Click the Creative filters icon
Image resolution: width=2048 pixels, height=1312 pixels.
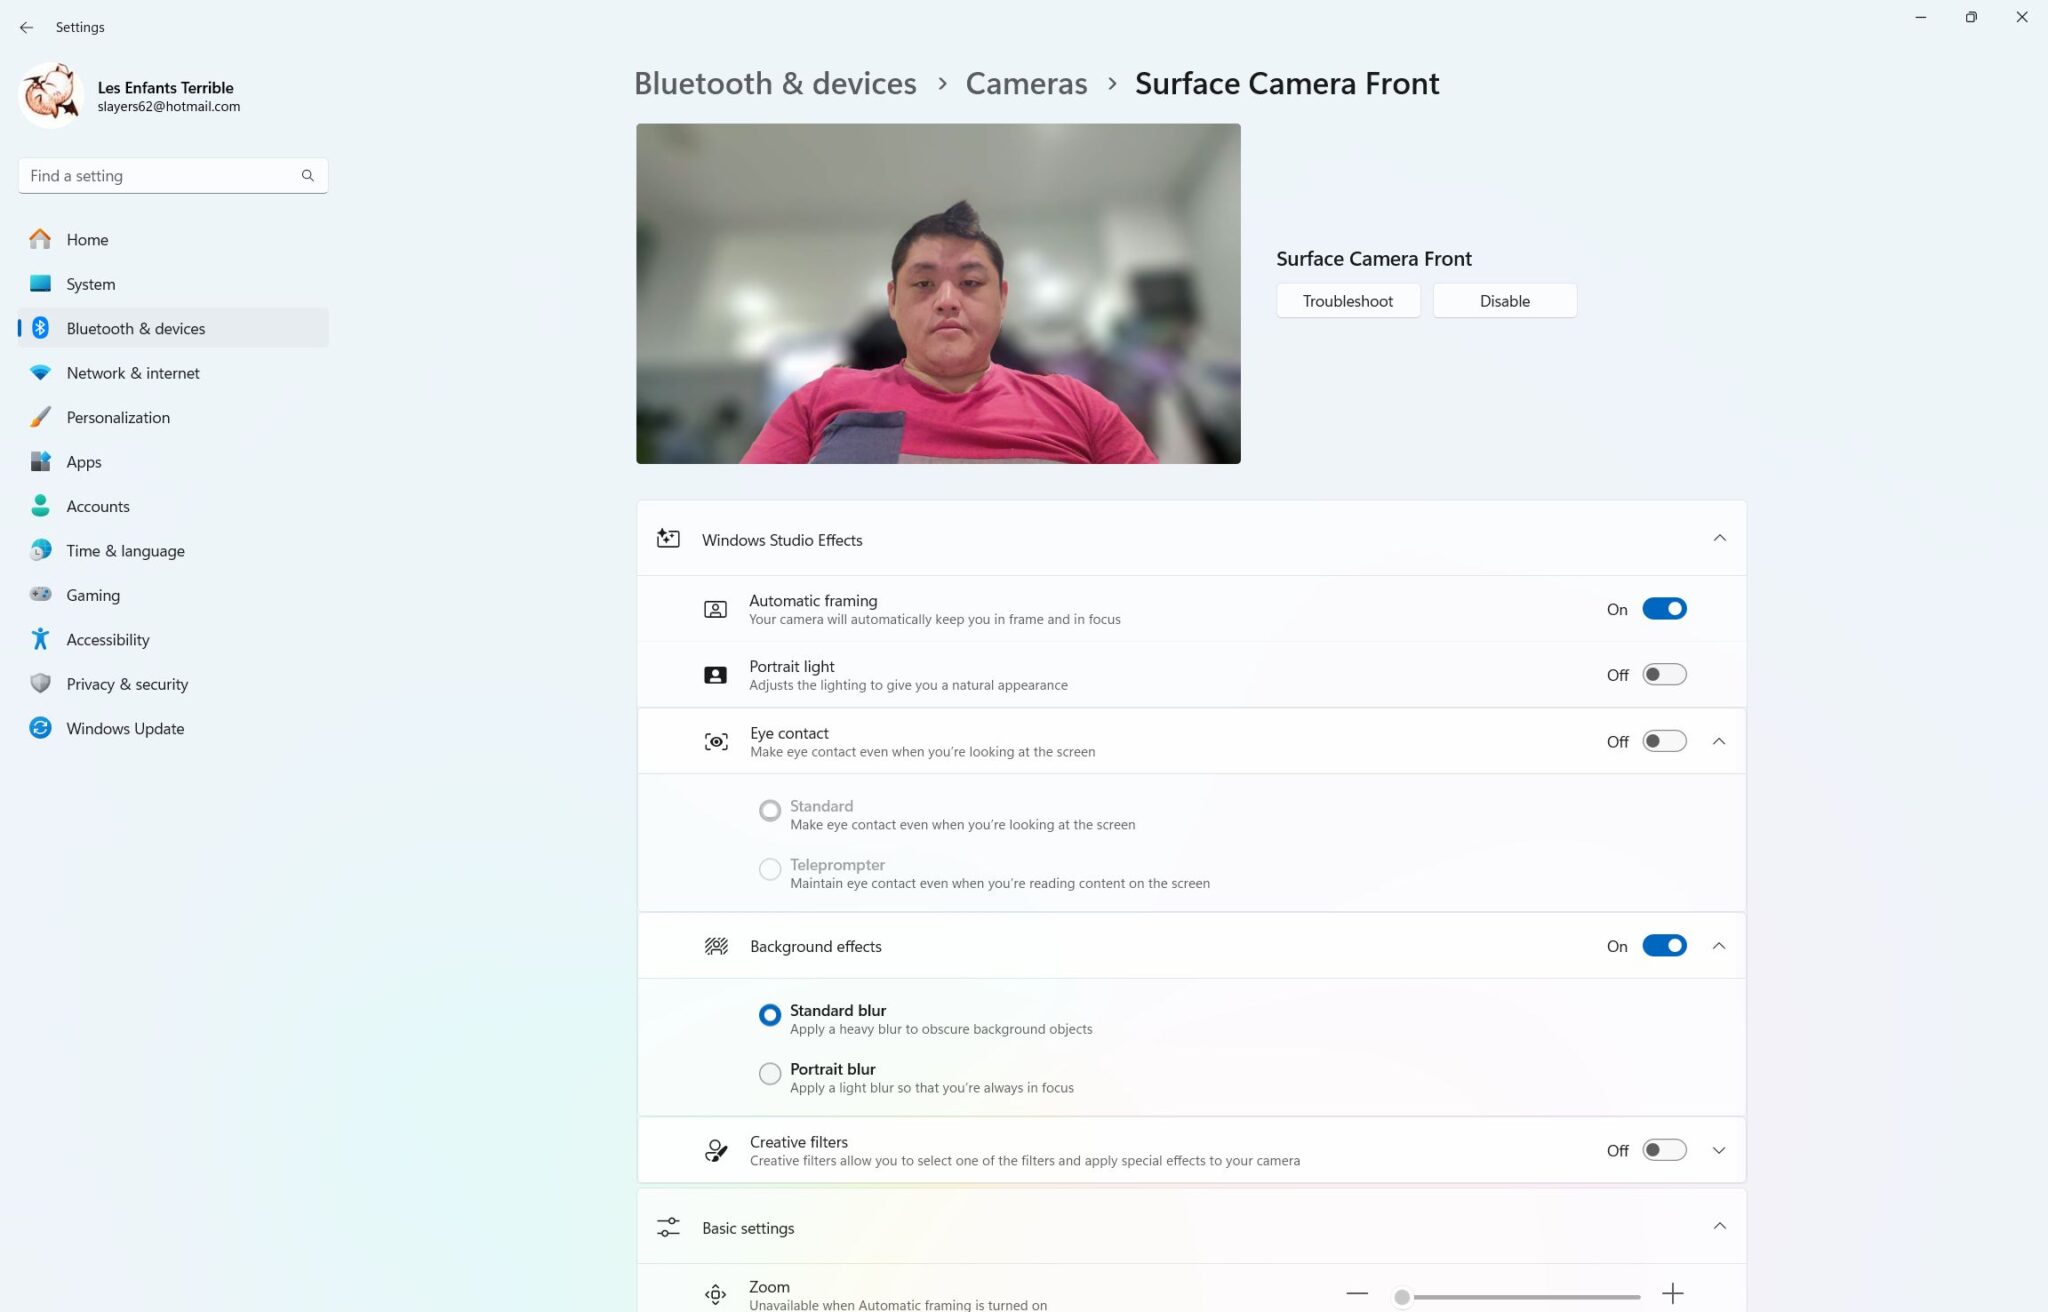(716, 1150)
